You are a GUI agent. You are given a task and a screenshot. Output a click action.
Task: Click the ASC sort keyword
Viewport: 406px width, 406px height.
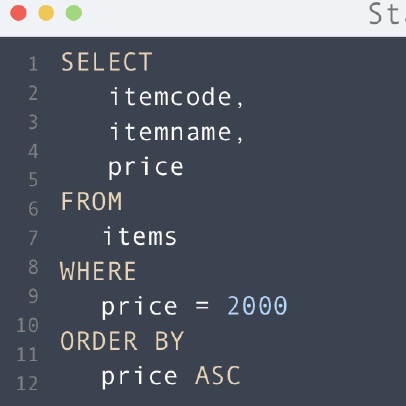[x=218, y=376]
